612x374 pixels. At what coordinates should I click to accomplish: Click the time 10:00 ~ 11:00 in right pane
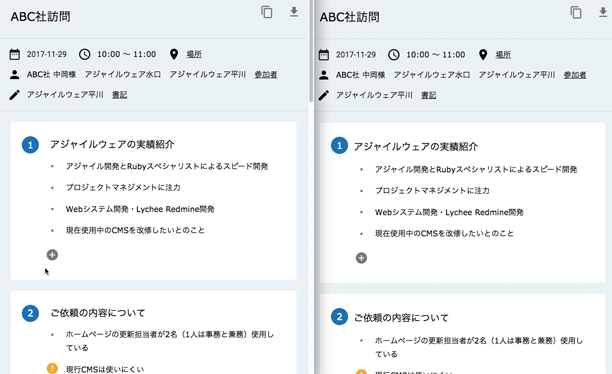(x=436, y=55)
